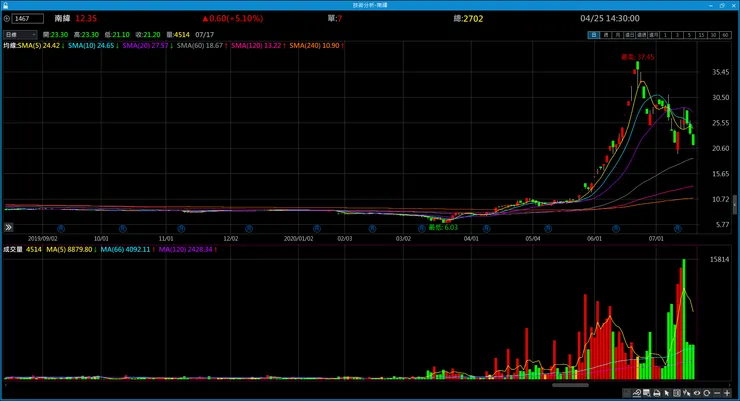The width and height of the screenshot is (740, 401).
Task: Click the event marker near 12/02 date
Action: (249, 228)
